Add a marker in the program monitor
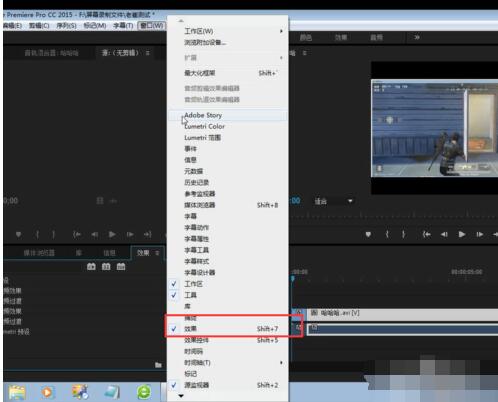 pyautogui.click(x=368, y=235)
